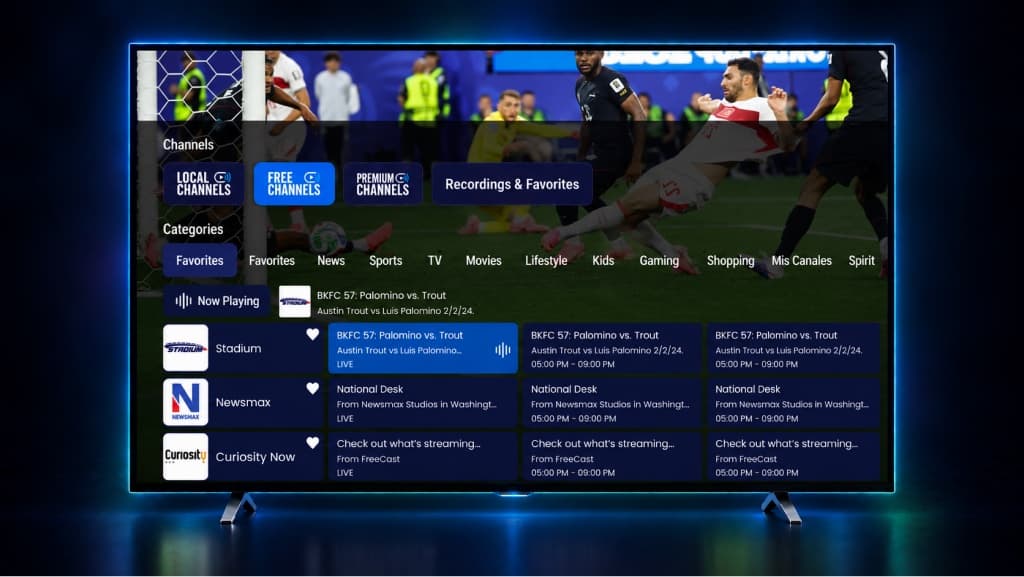Viewport: 1024px width, 577px height.
Task: Click the Stadium logo in Now Playing bar
Action: pos(295,302)
